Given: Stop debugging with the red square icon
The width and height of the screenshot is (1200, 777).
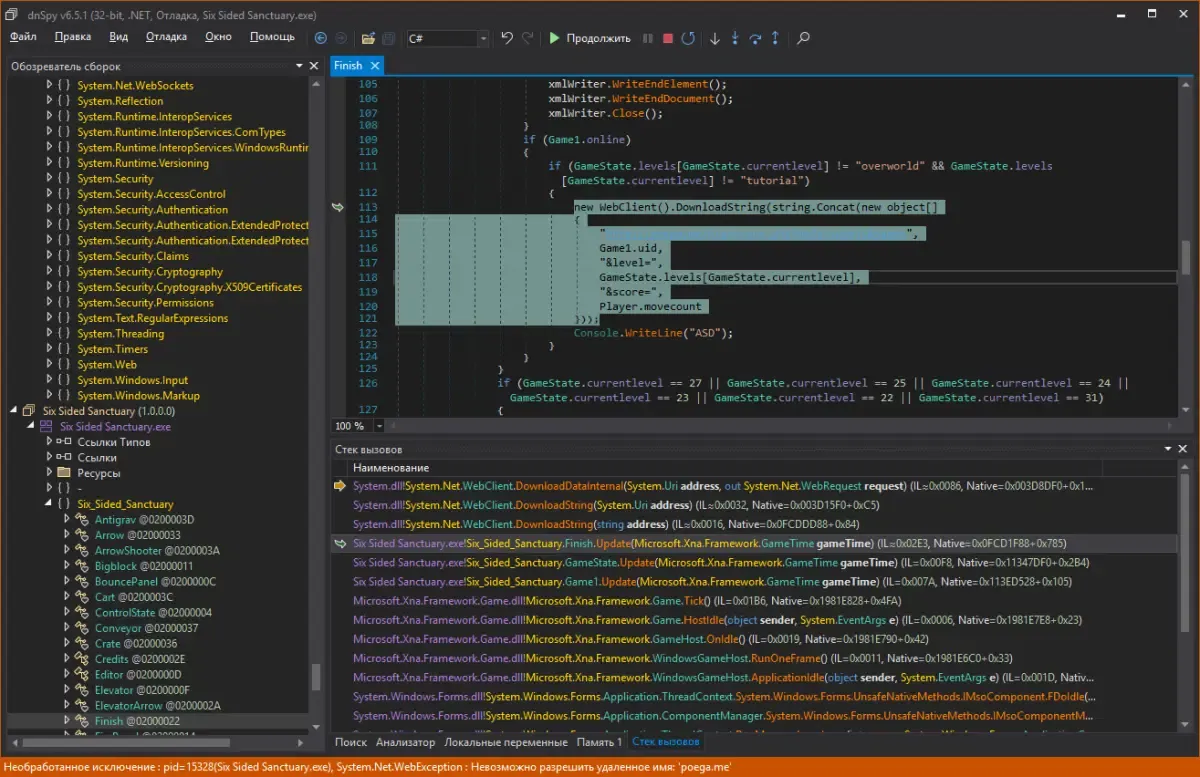Looking at the screenshot, I should pos(668,38).
